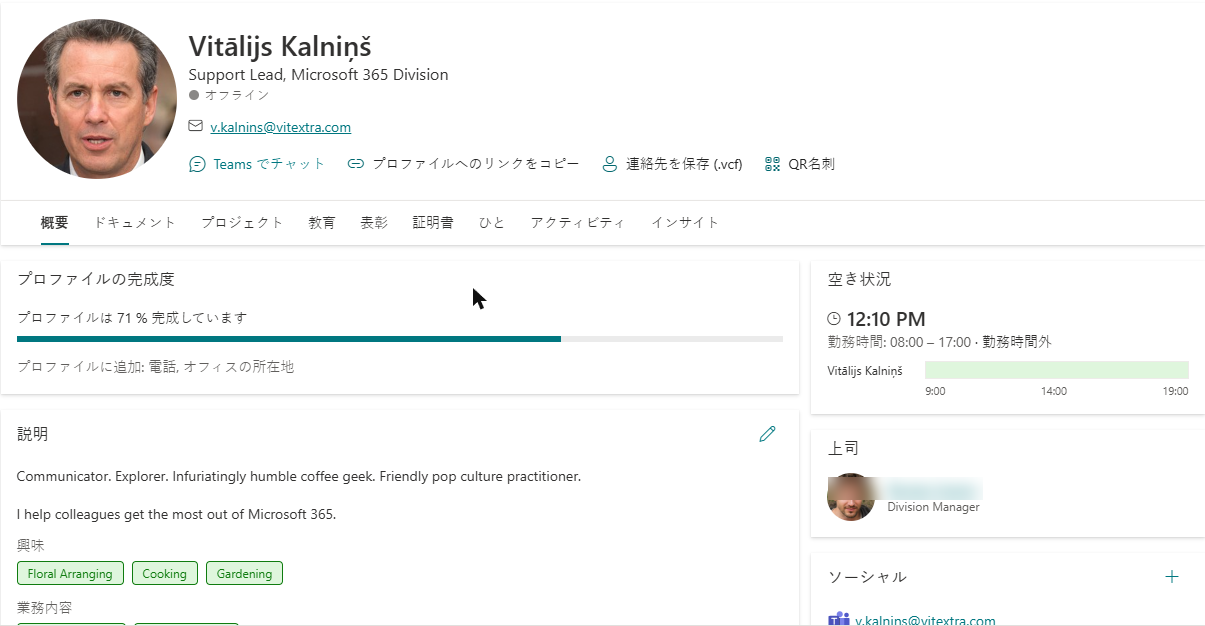Click the profile completion progress bar

(400, 339)
